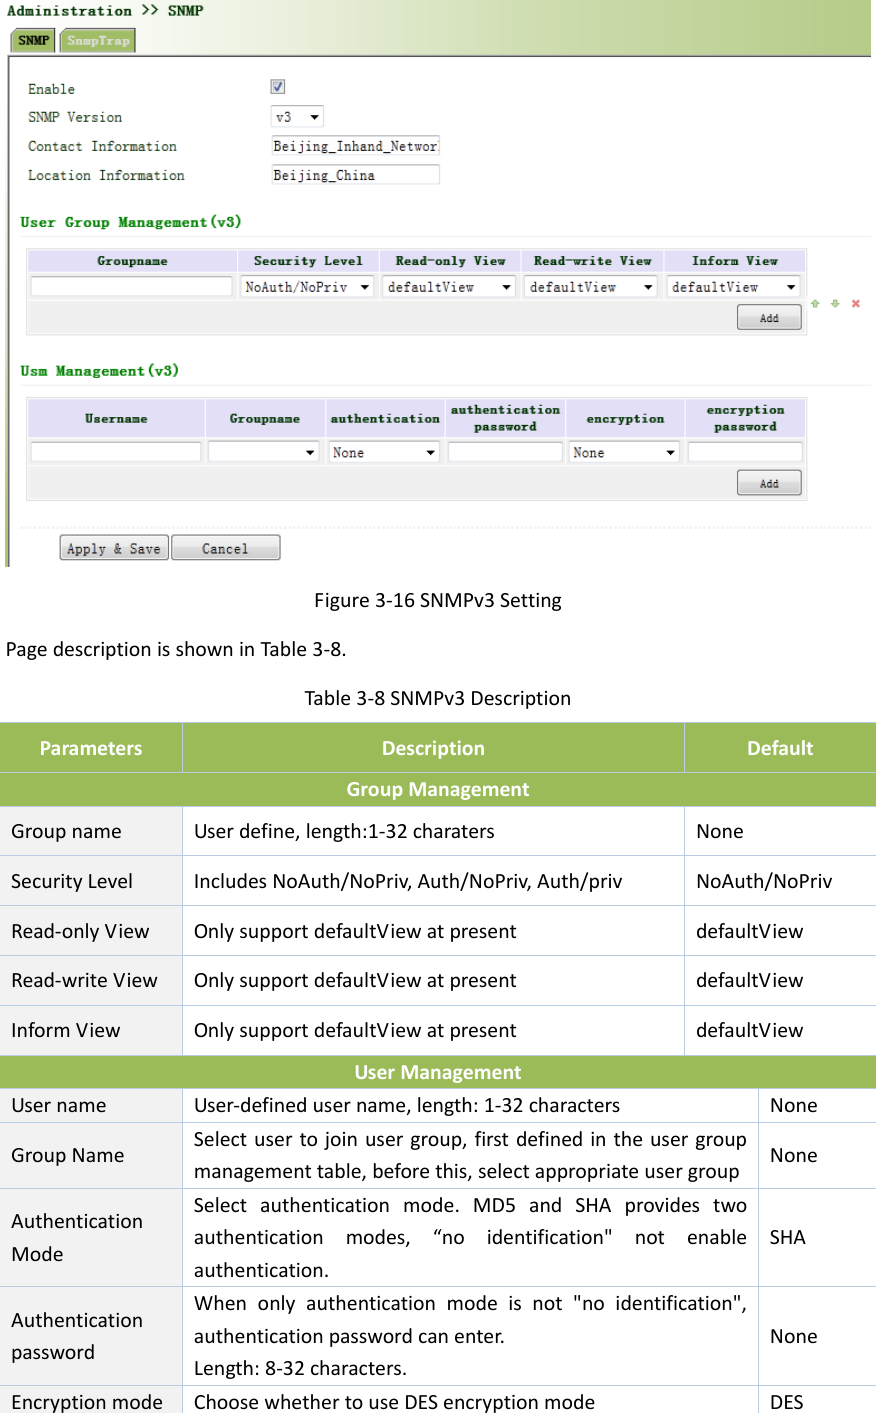Open the Usm Groupname dropdown
Screen dimensions: 876x1413
(x=264, y=453)
